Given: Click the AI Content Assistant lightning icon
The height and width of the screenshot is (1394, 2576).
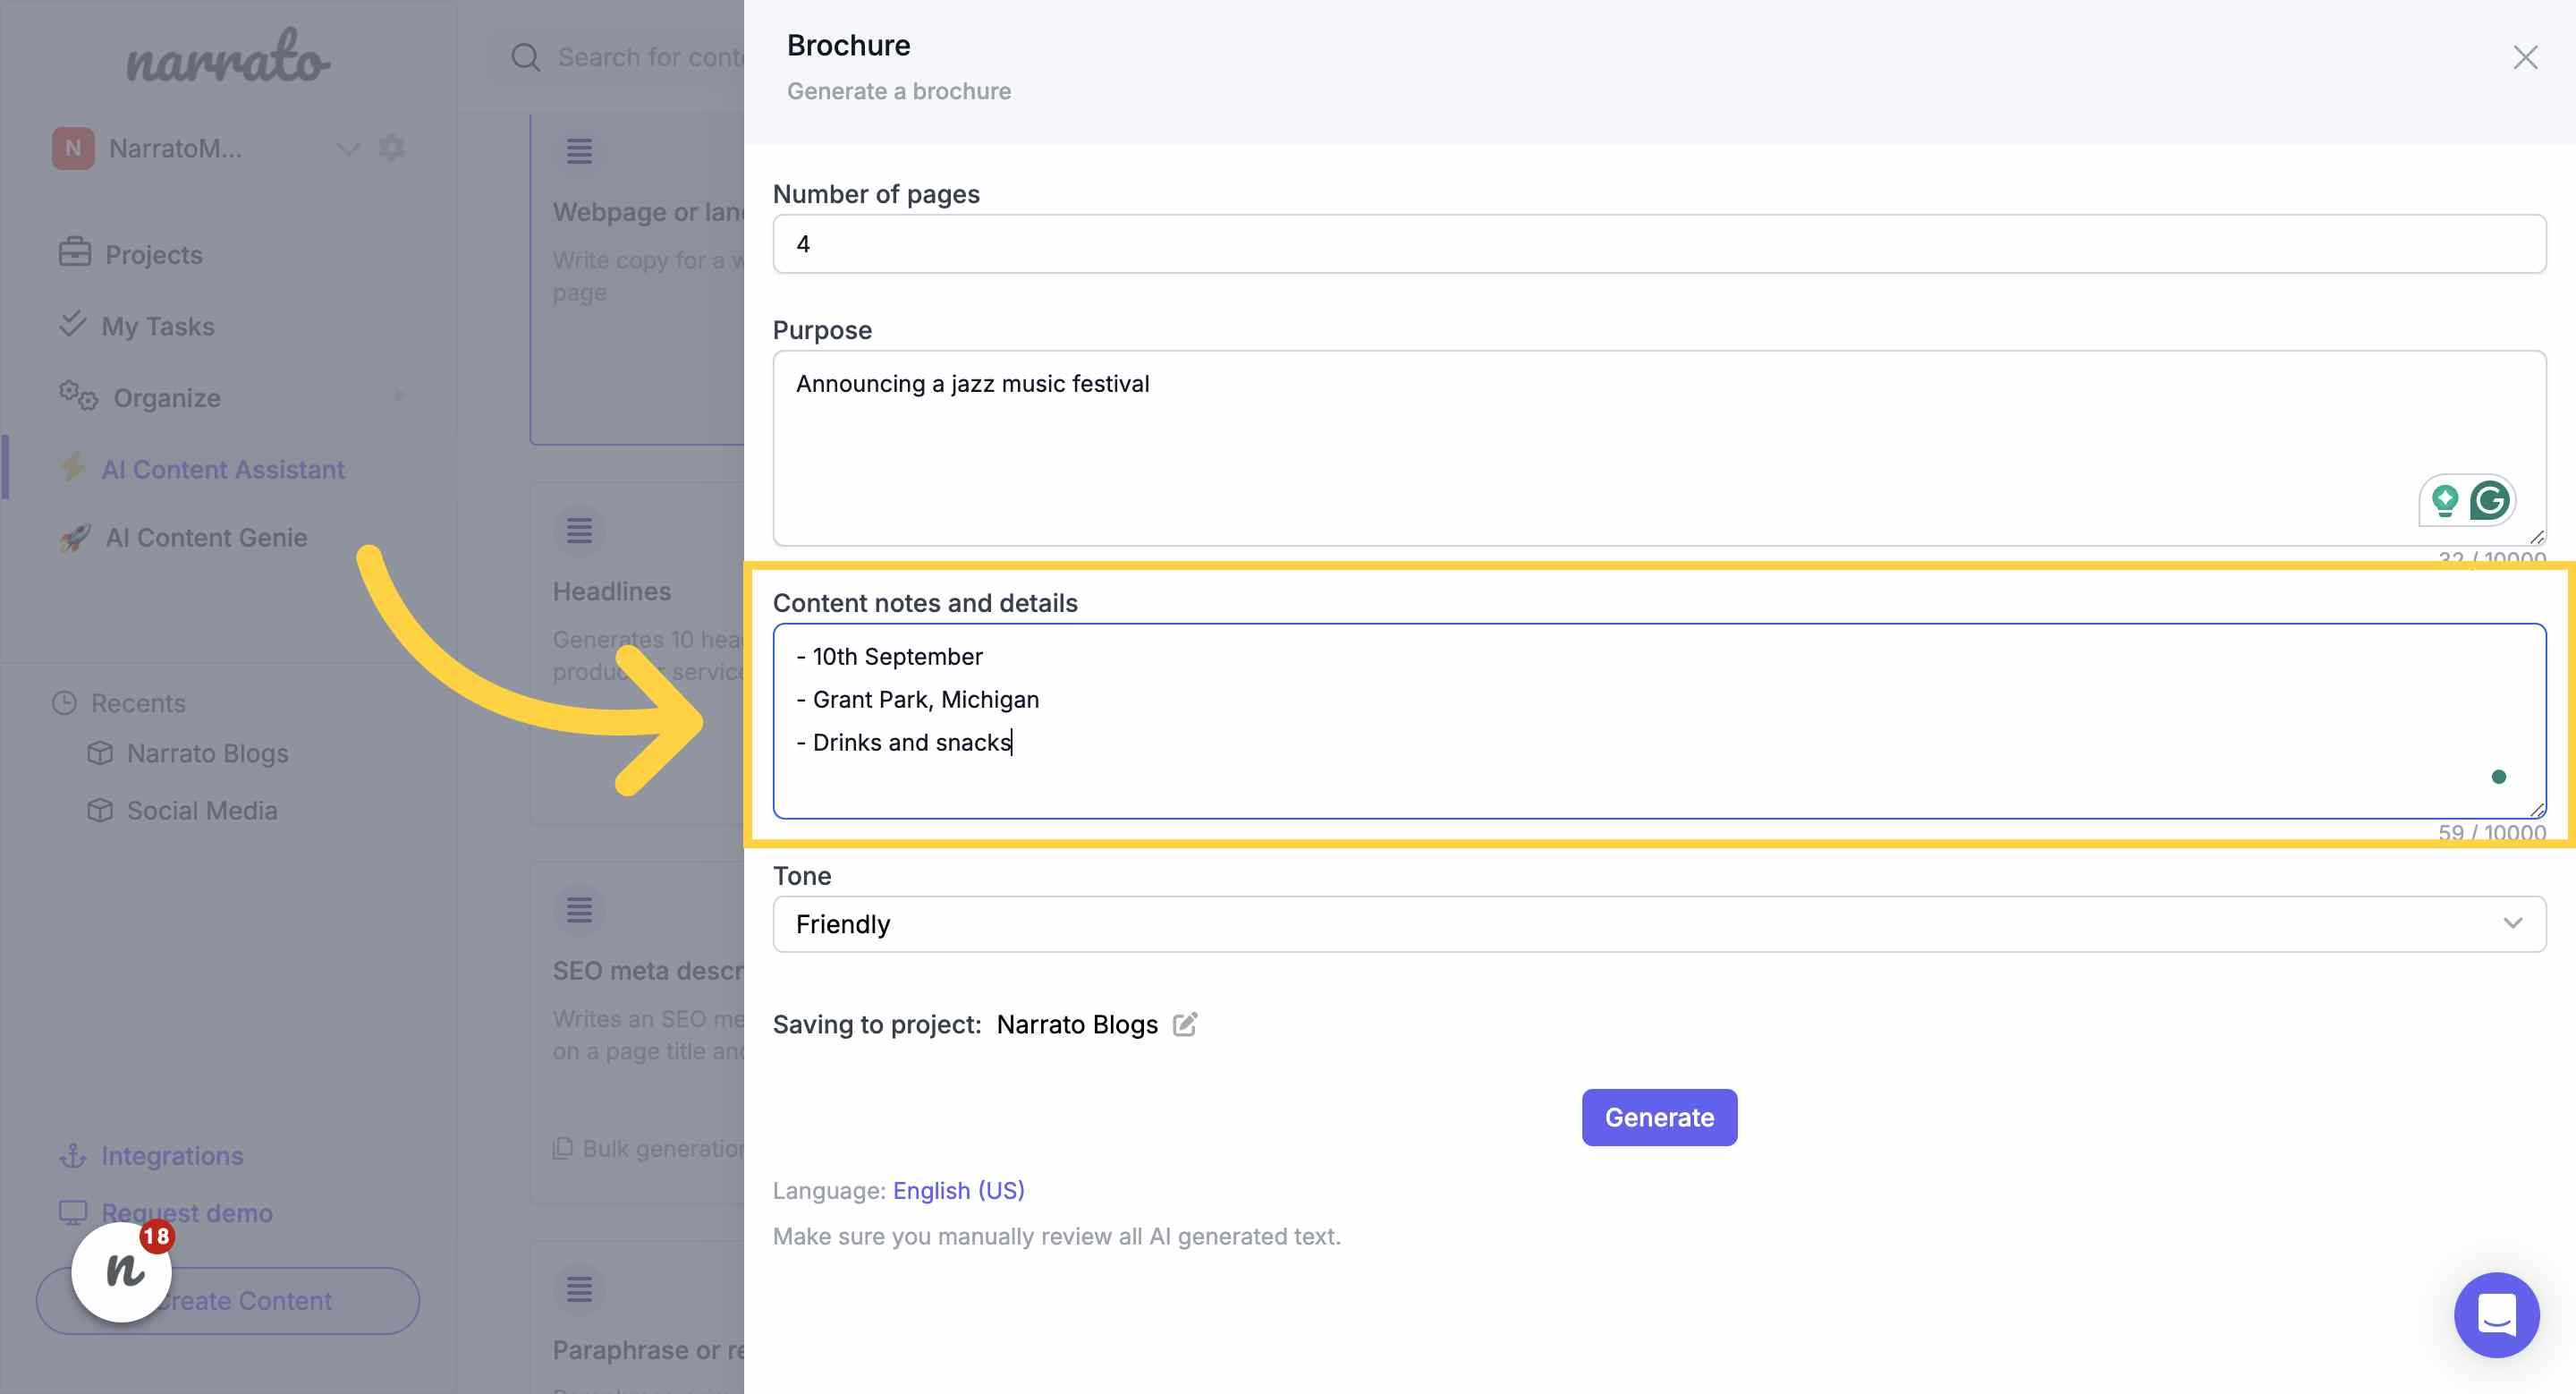Looking at the screenshot, I should click(72, 467).
